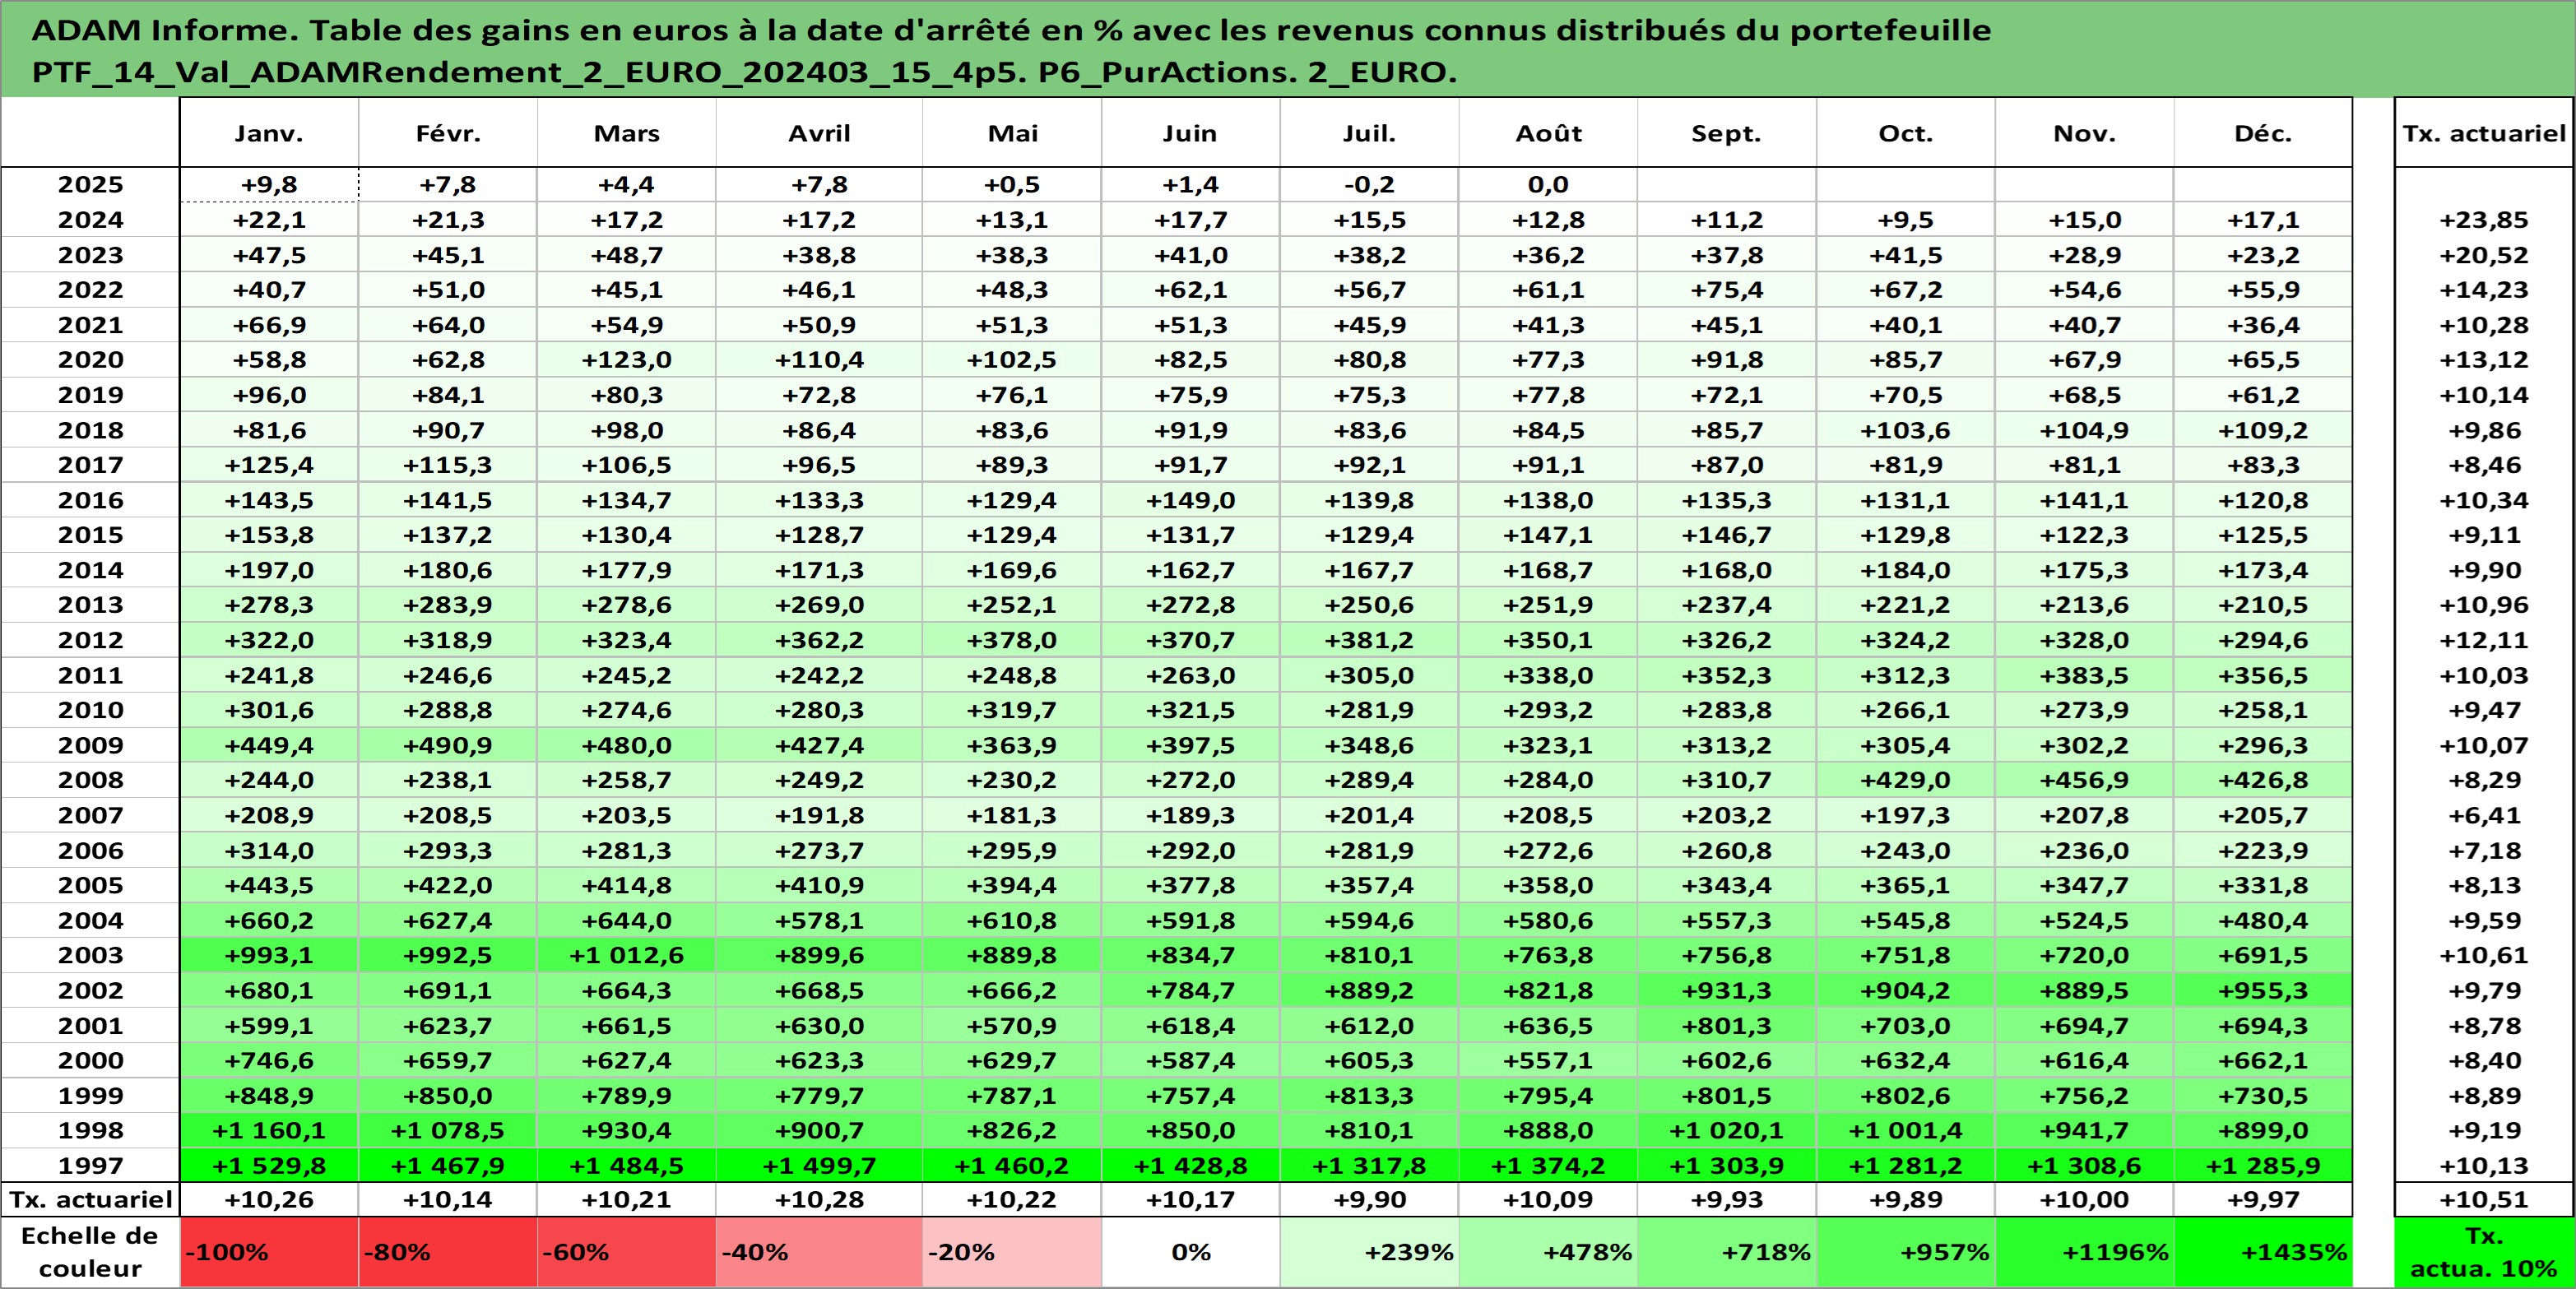The image size is (2576, 1289).
Task: Click the +957% color scale cell
Action: tap(1906, 1252)
